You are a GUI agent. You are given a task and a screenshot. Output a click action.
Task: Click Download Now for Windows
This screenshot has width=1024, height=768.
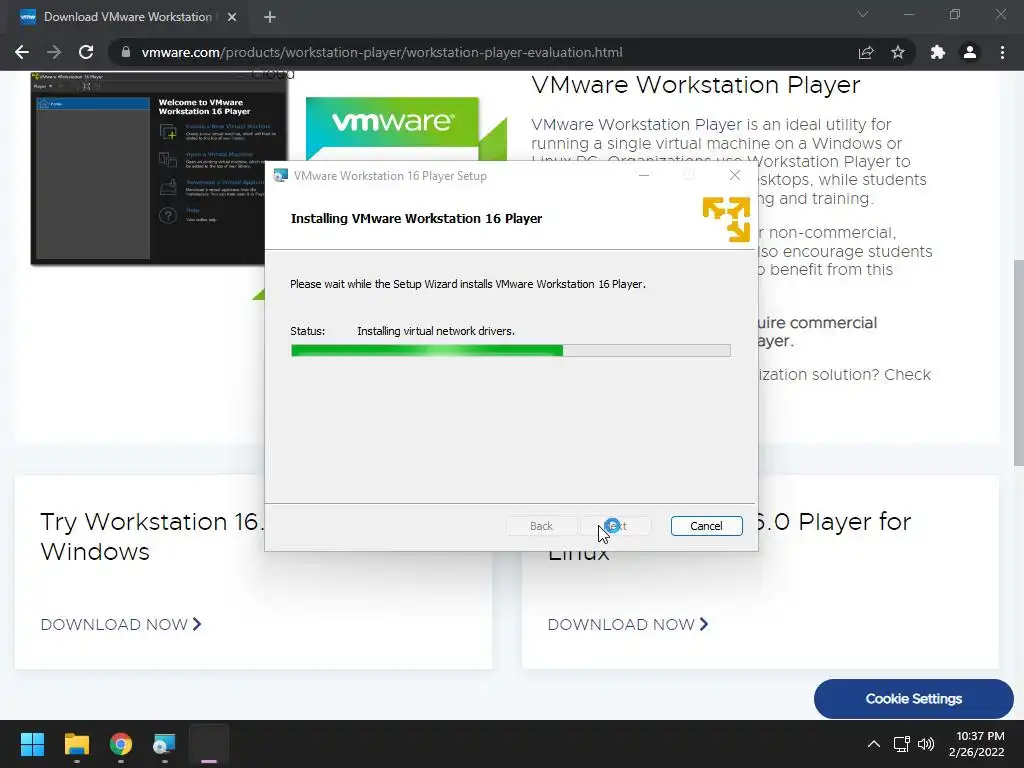tap(121, 624)
